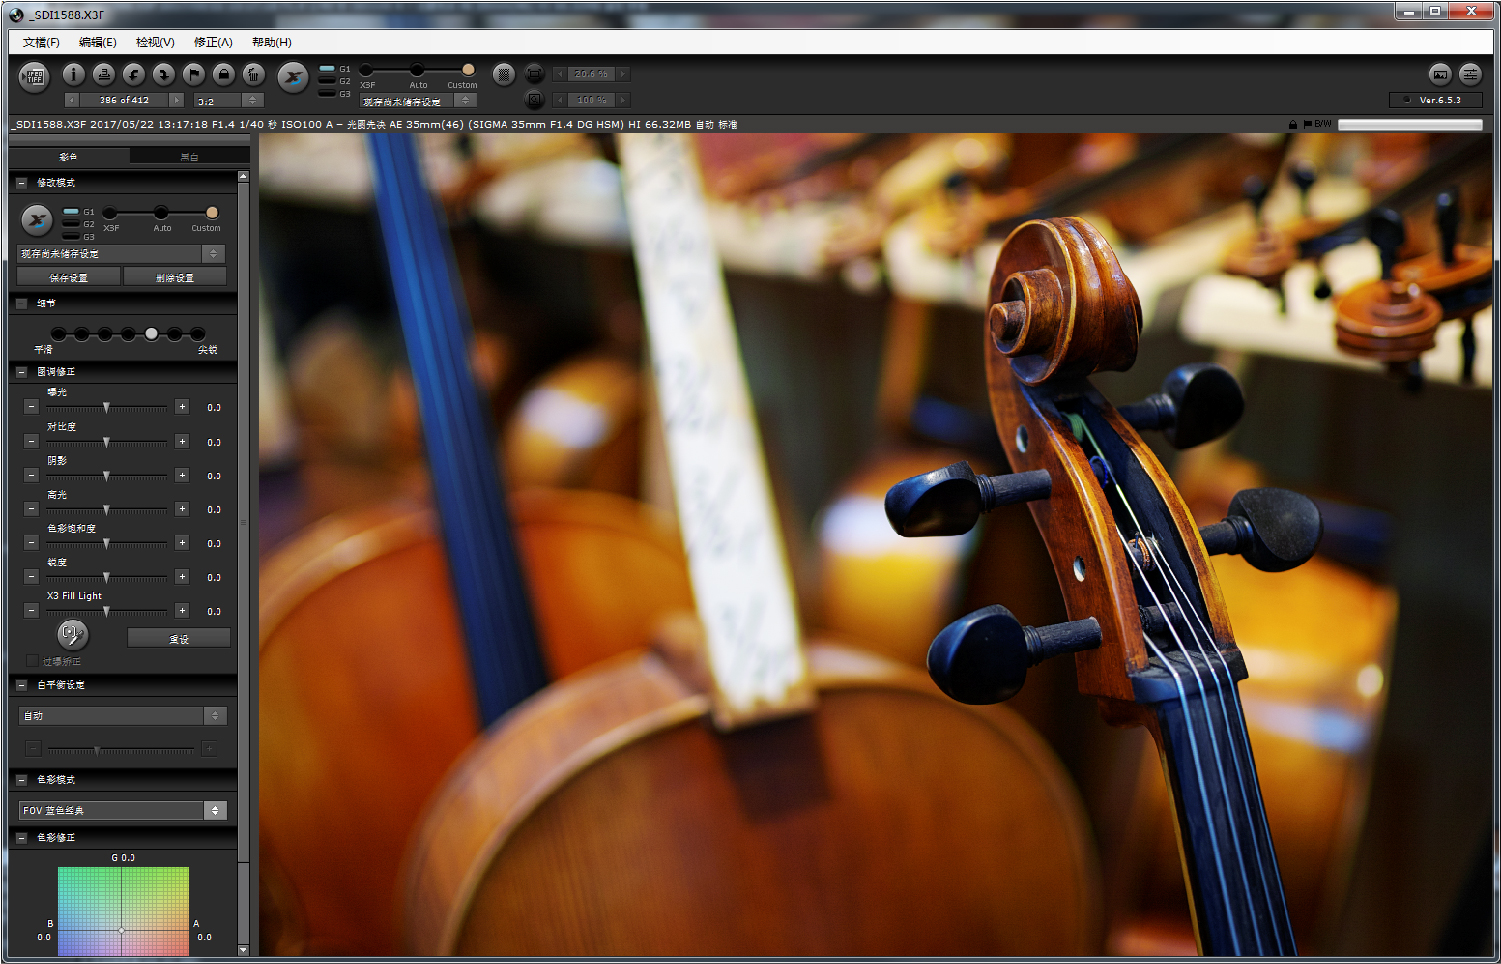
Task: Open the 帮助(H) menu
Action: coord(272,42)
